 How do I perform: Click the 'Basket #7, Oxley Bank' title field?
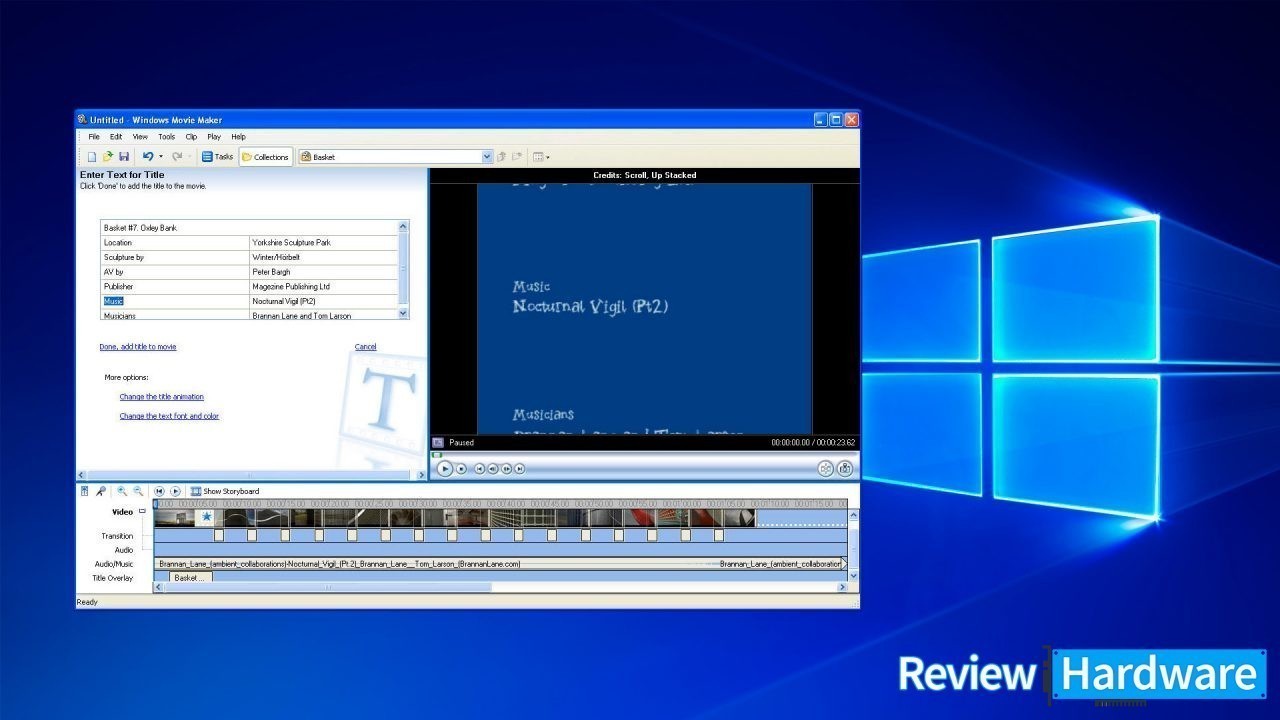pyautogui.click(x=249, y=228)
